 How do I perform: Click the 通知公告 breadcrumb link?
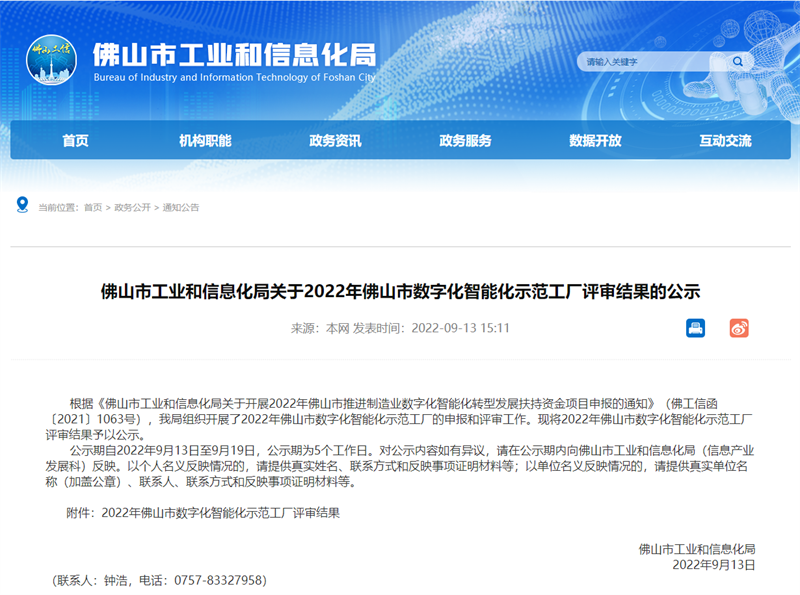181,208
